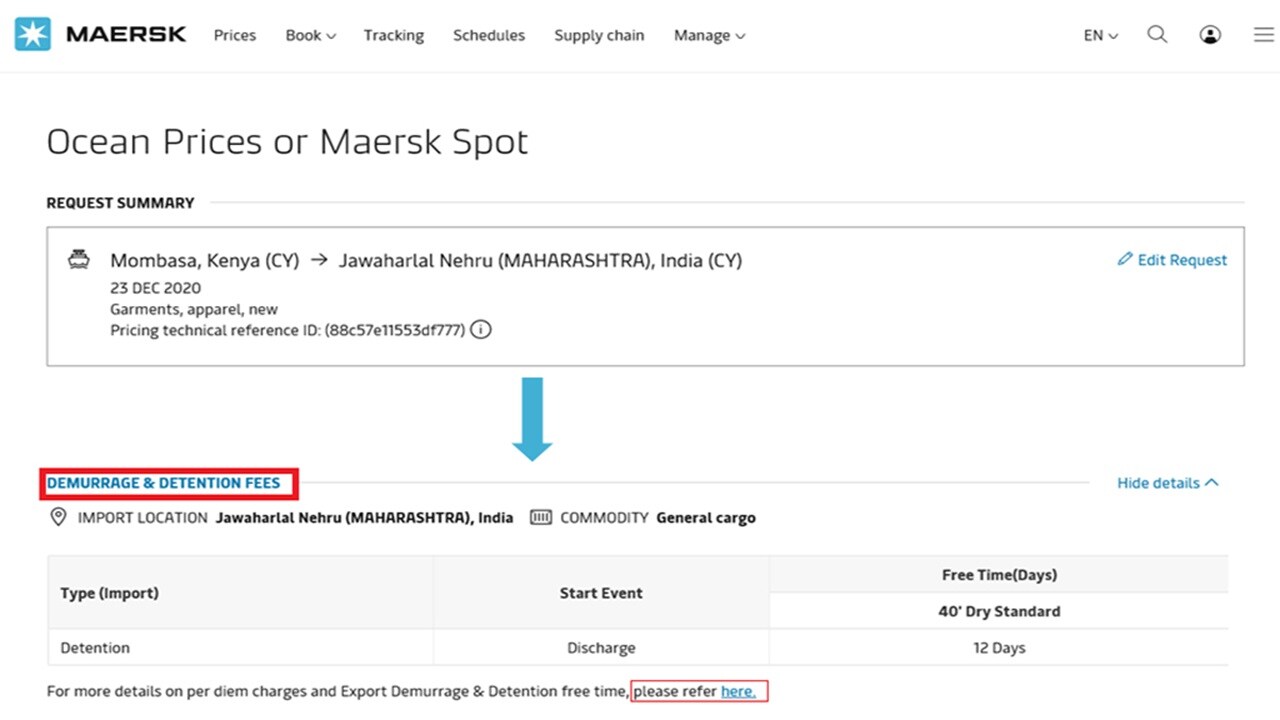Image resolution: width=1280 pixels, height=720 pixels.
Task: Click the Edit Request link
Action: (x=1182, y=260)
